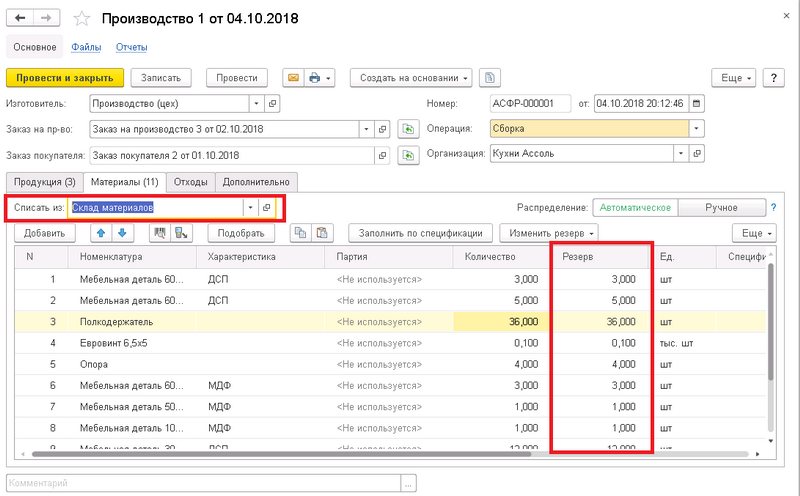800x496 pixels.
Task: Click the printer icon in the toolbar
Action: click(x=315, y=78)
